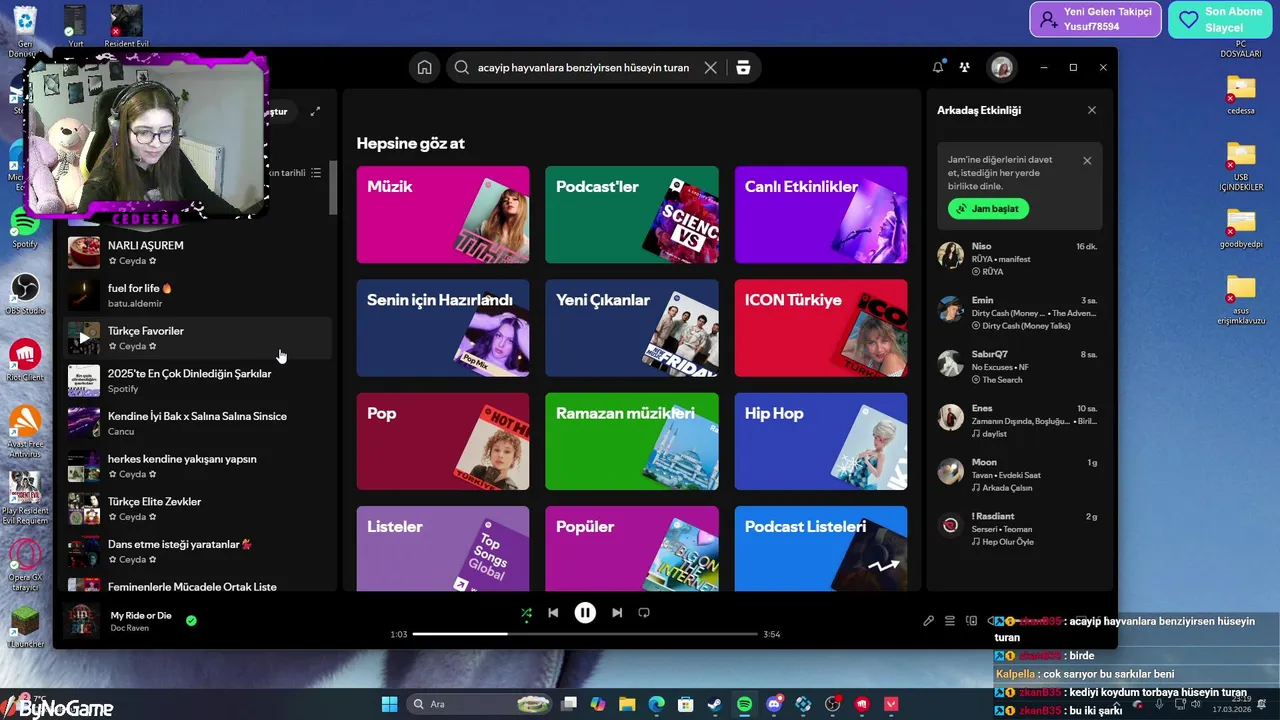Pause the current song

(x=585, y=612)
